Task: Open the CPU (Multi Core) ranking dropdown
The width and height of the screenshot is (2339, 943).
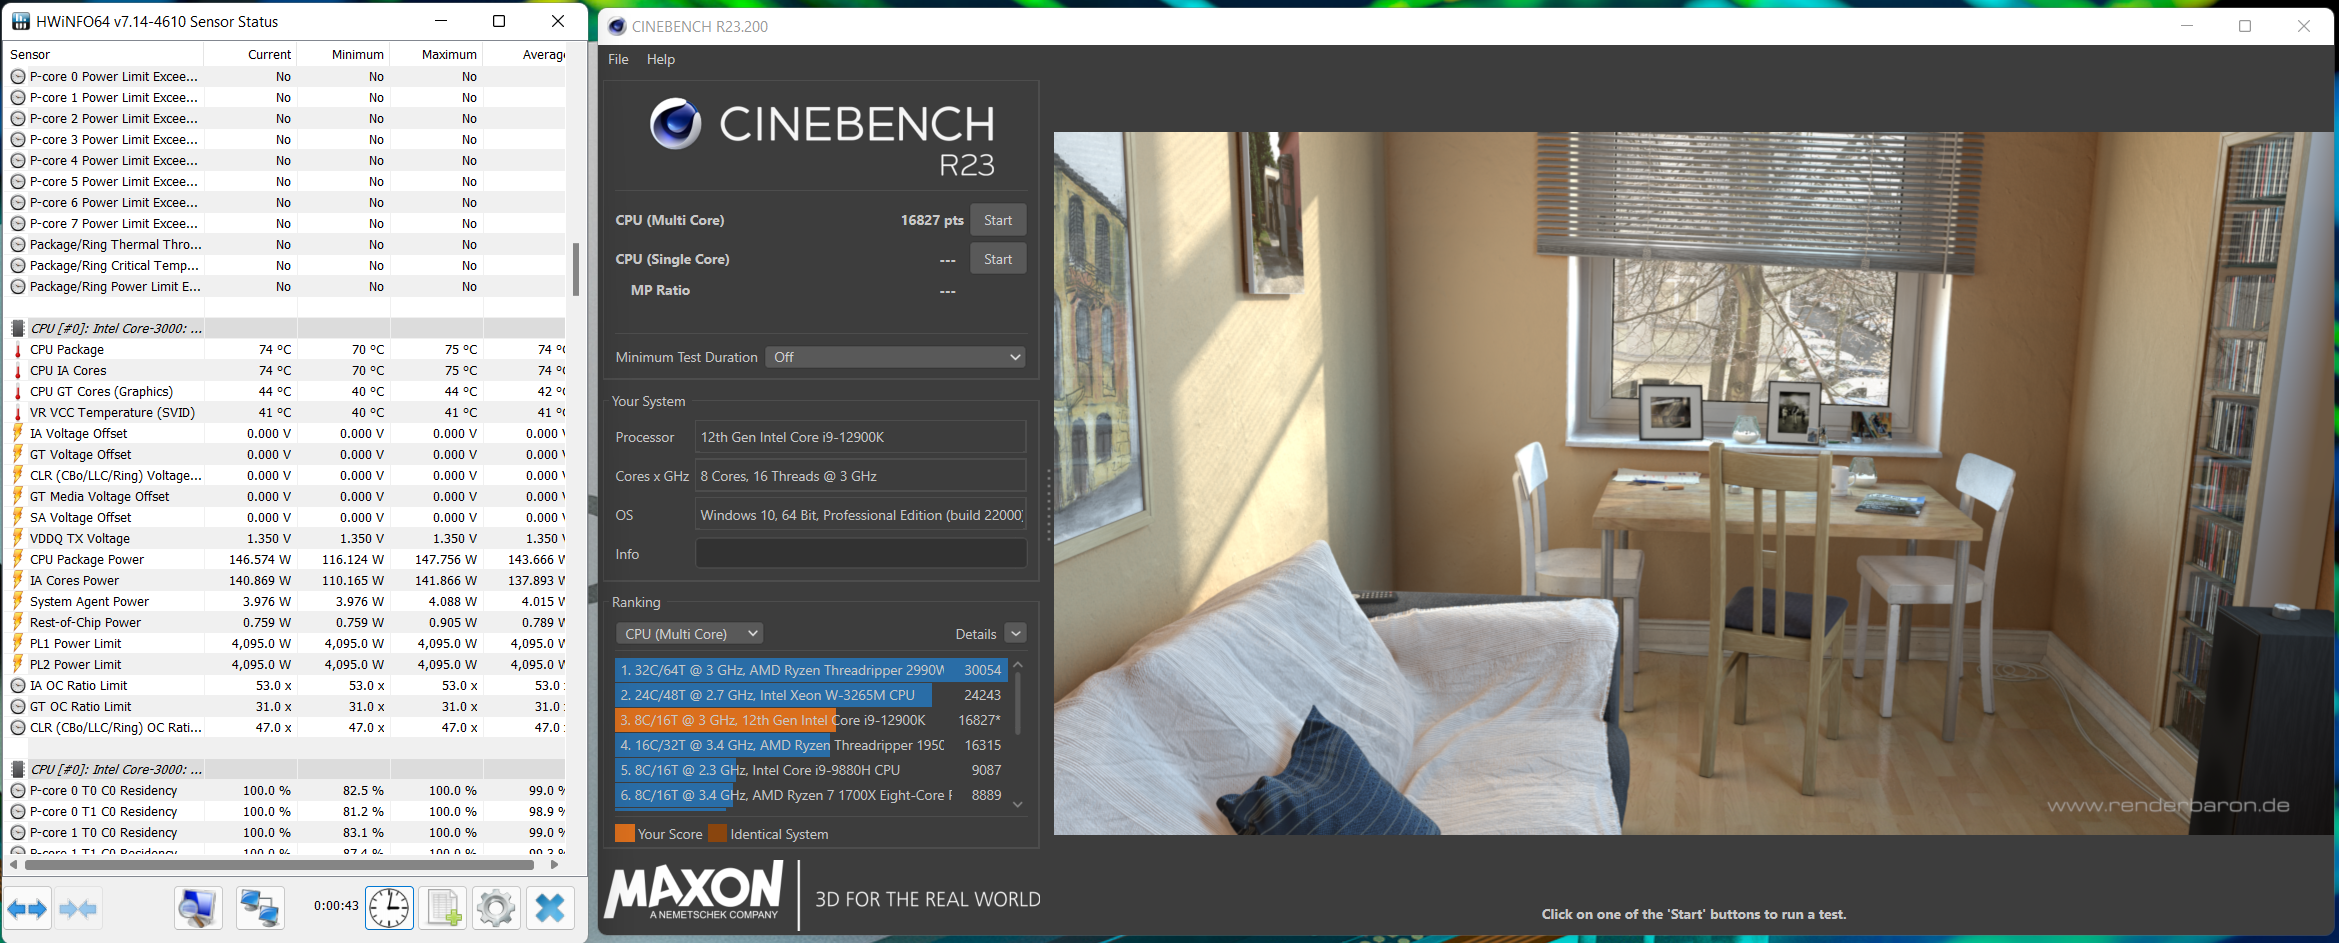Action: (689, 633)
